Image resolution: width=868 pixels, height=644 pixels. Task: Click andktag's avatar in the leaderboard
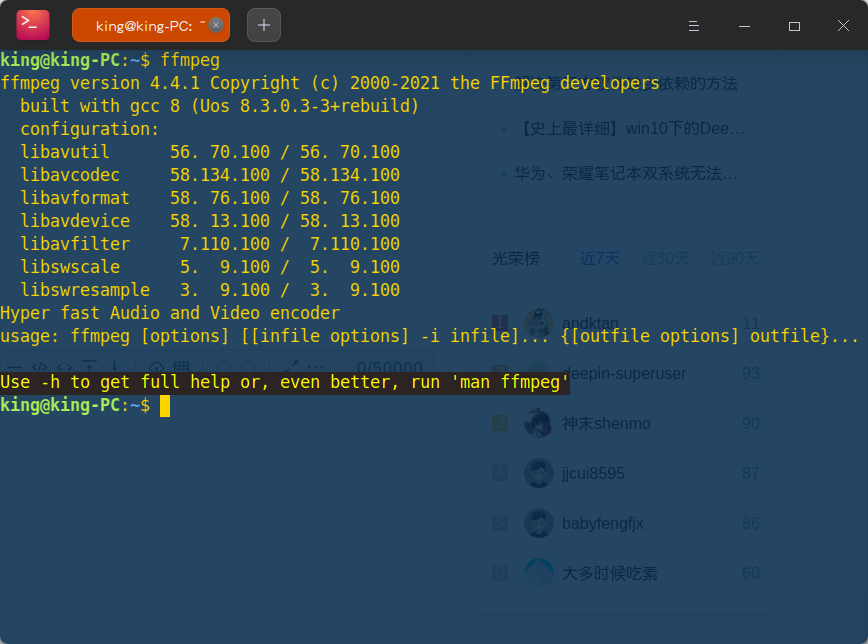point(538,323)
